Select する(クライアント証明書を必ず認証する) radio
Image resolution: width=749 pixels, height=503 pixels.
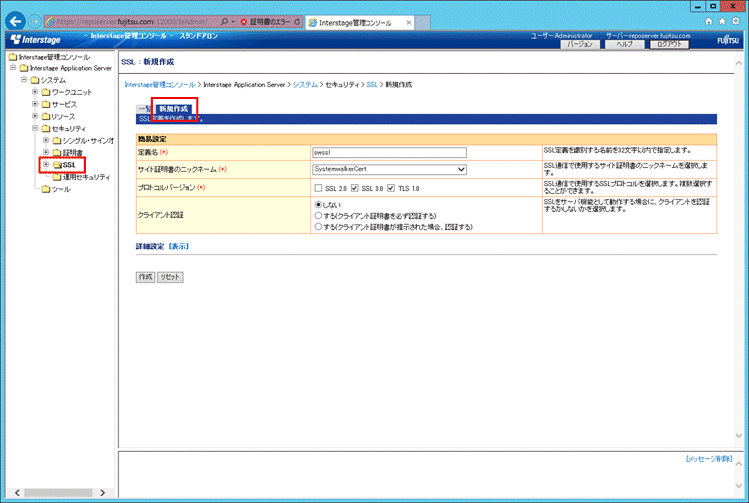(x=318, y=216)
